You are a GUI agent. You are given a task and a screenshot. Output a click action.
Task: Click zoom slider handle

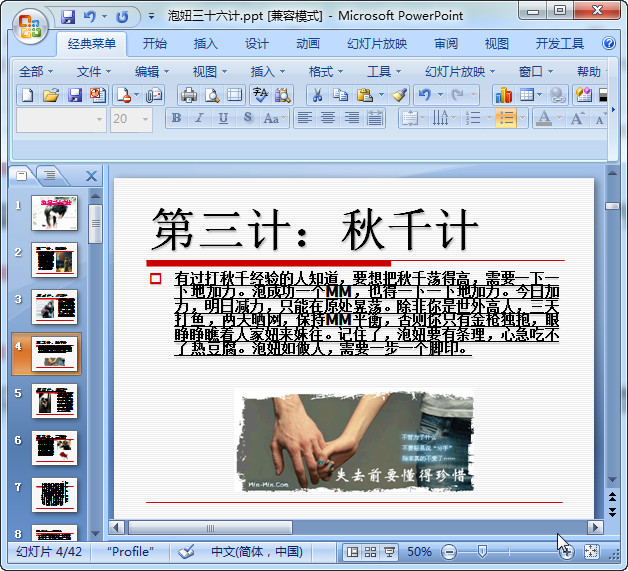tap(483, 552)
